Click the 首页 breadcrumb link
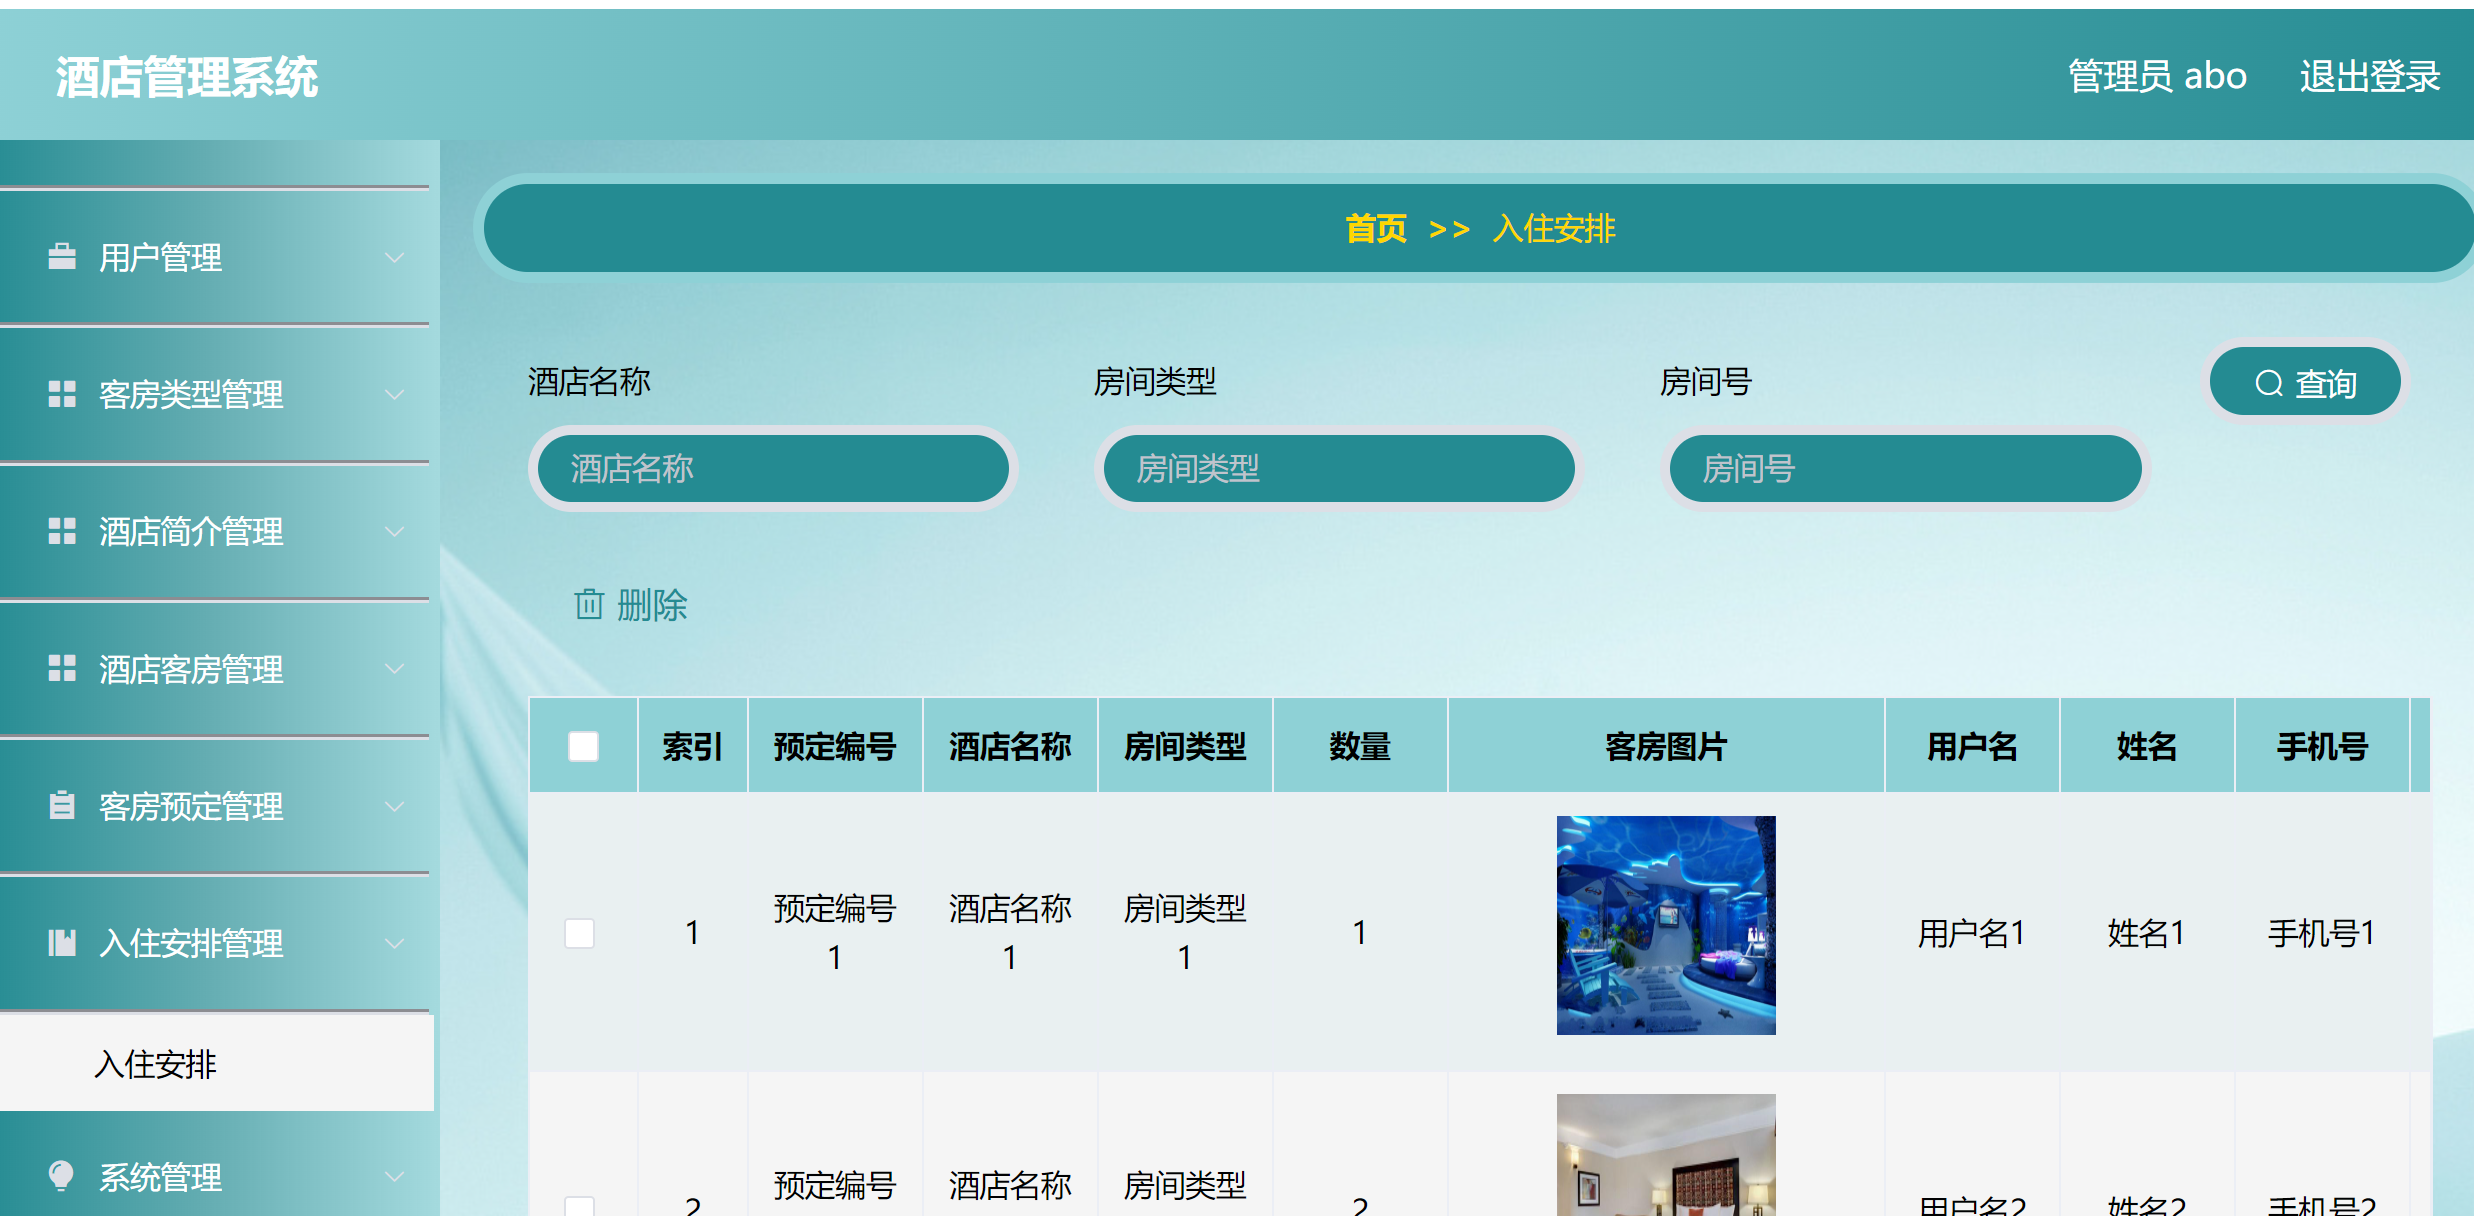 point(1376,229)
